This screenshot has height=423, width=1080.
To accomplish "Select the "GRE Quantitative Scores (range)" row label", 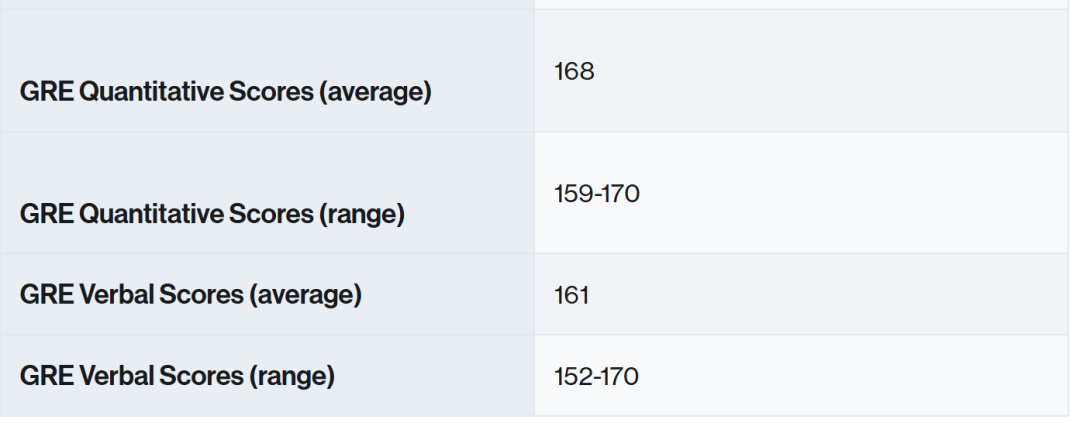I will click(210, 216).
